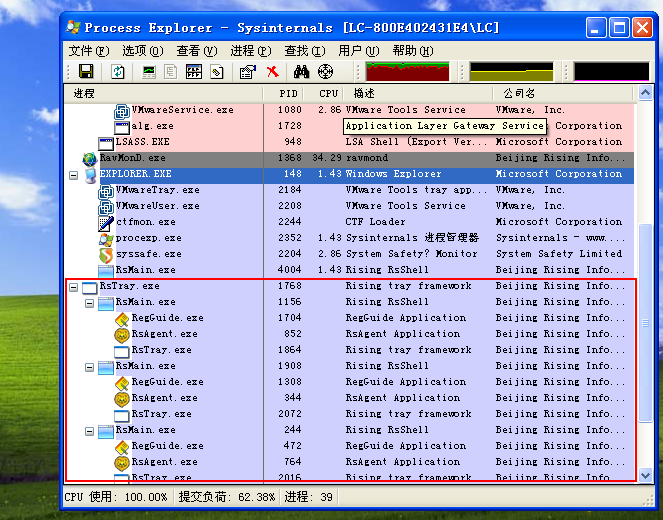Click the Refresh Now toolbar icon
663x520 pixels.
coord(118,71)
